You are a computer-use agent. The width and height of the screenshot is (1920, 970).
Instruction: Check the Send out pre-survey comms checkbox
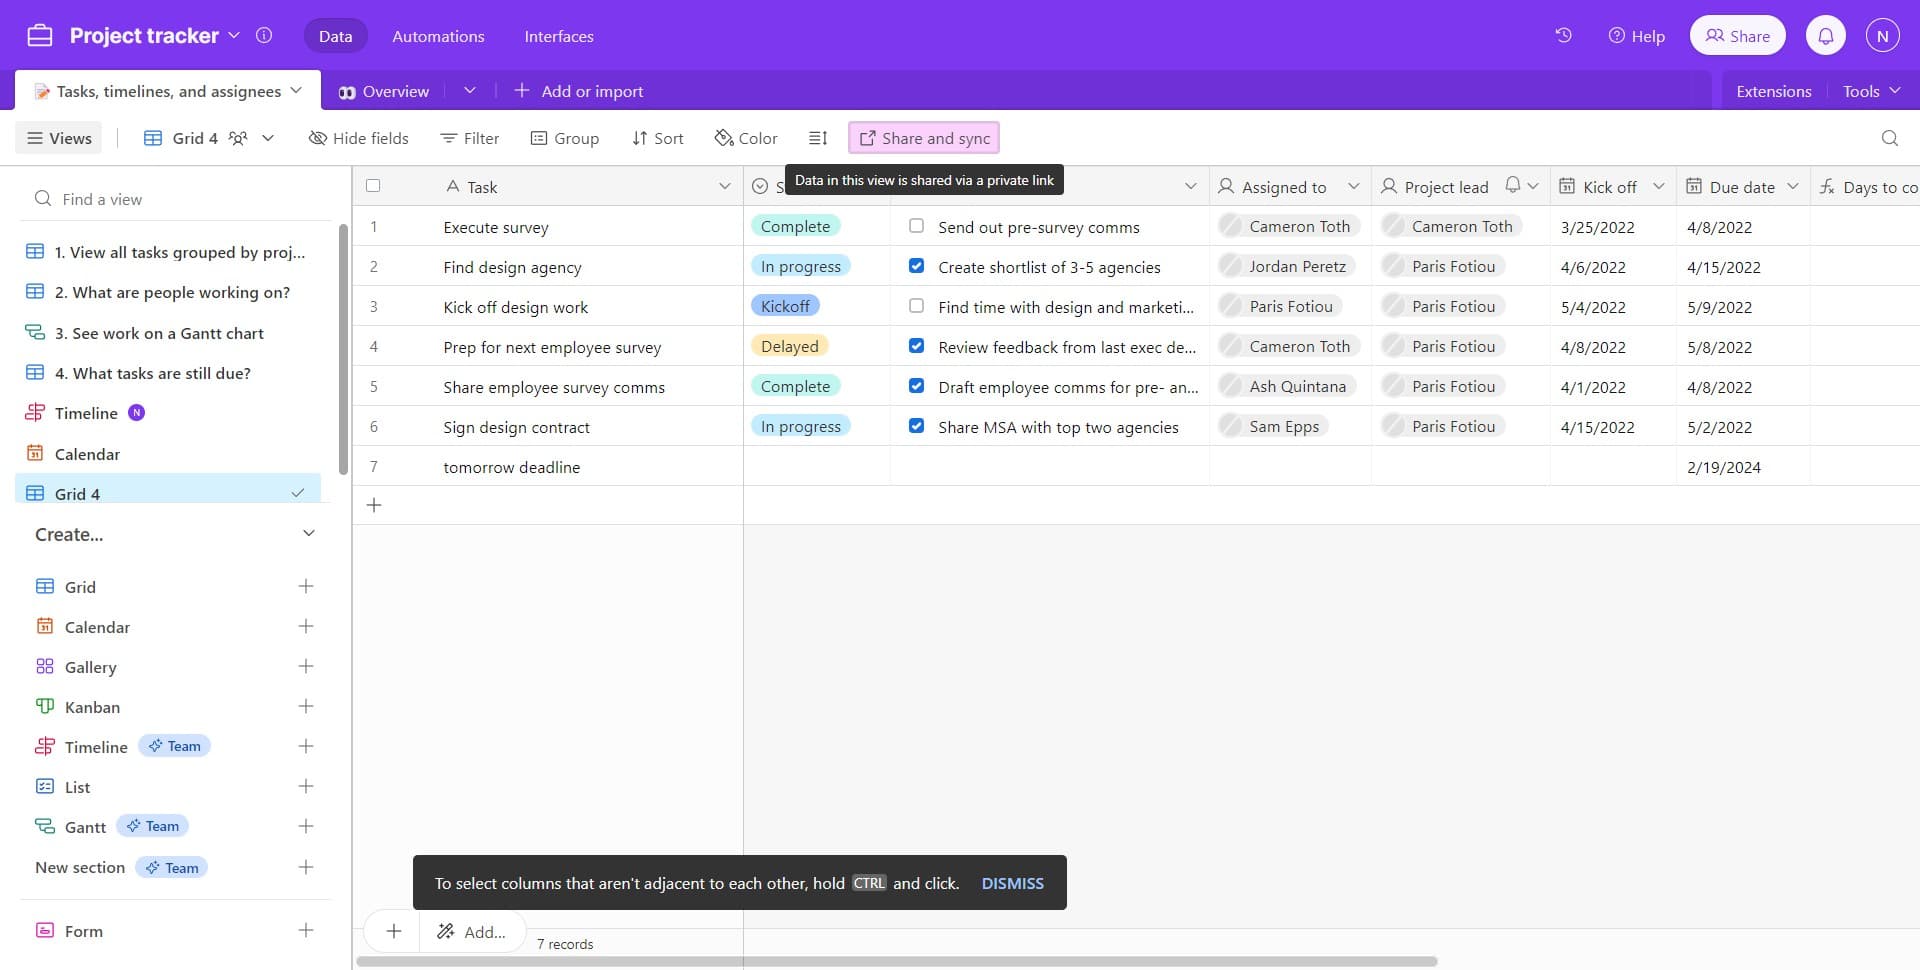(916, 226)
